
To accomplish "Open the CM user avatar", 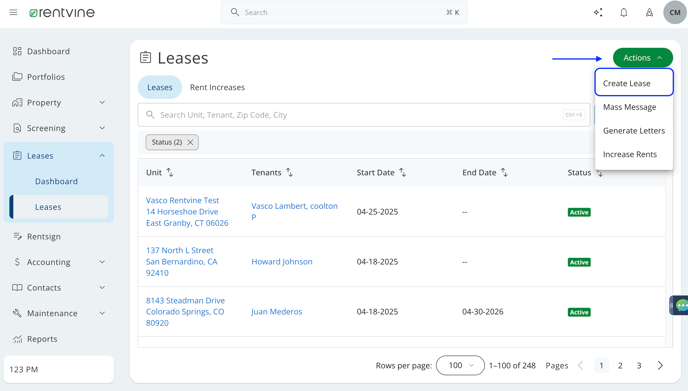I will tap(674, 12).
